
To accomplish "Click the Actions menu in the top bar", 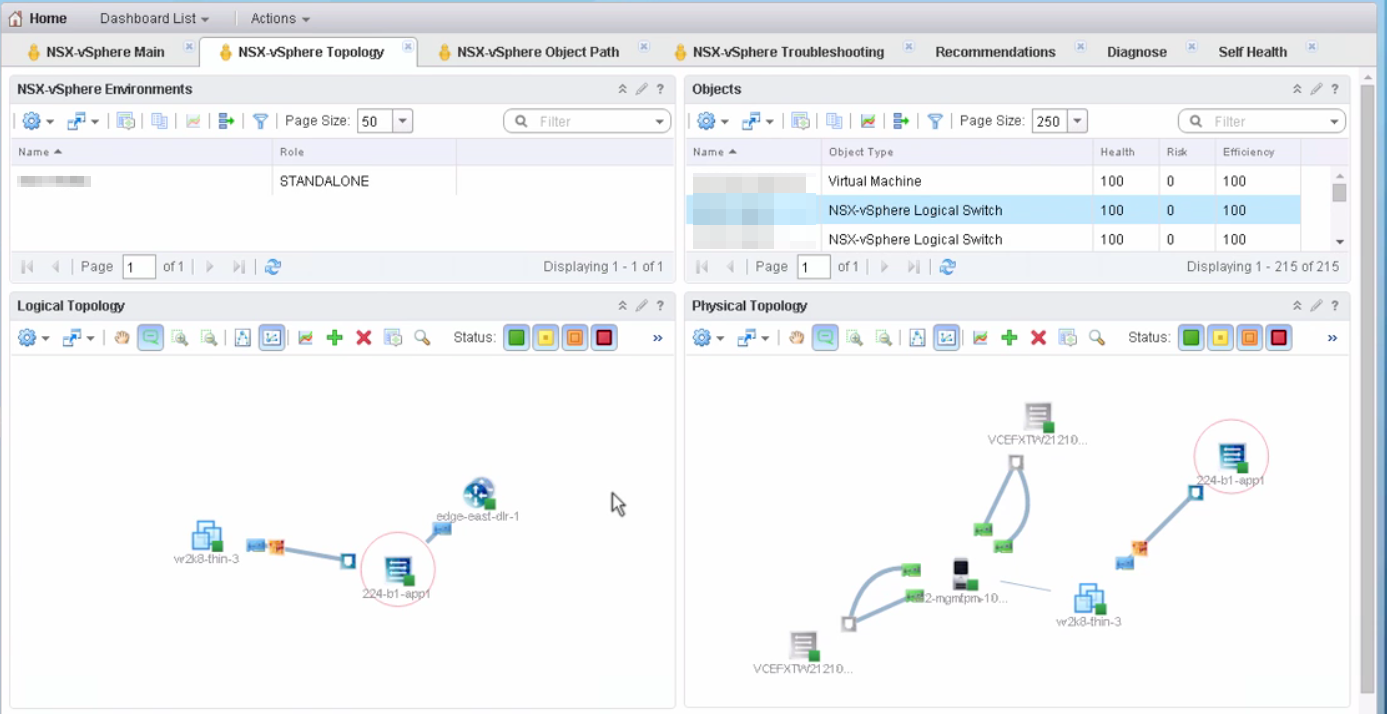I will [278, 17].
